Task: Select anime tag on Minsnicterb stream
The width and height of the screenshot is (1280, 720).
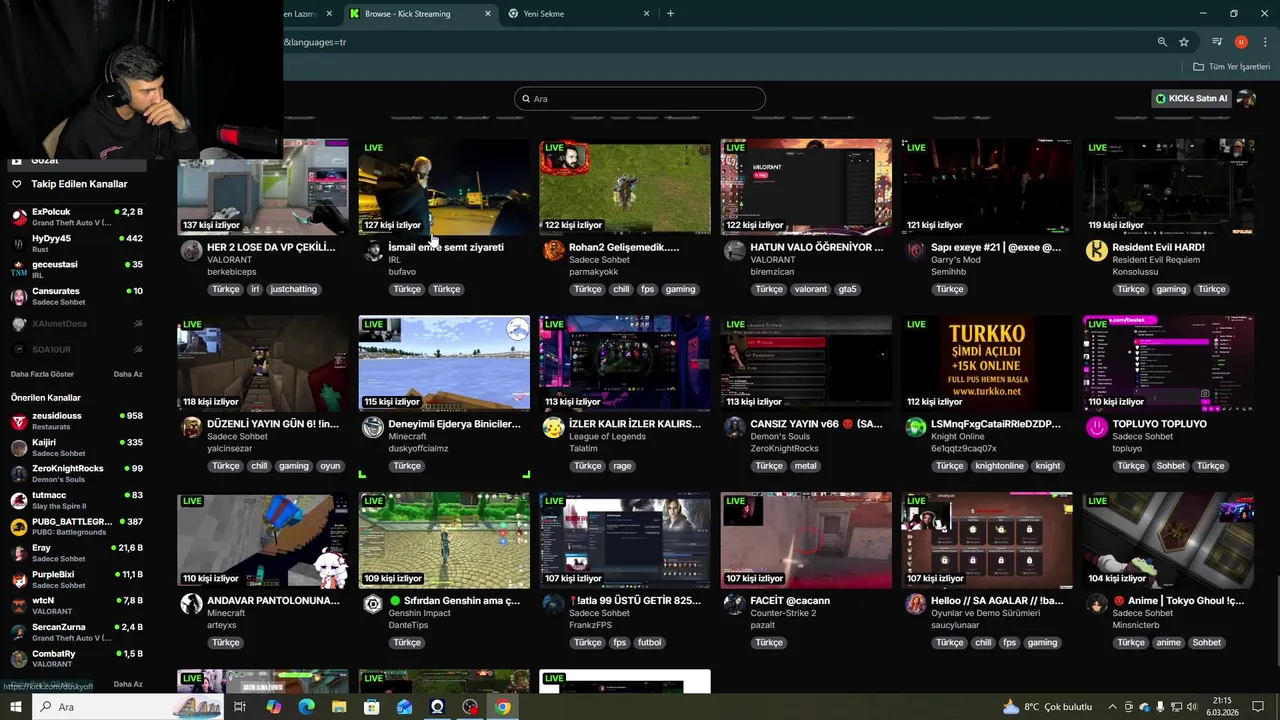Action: coord(1168,643)
